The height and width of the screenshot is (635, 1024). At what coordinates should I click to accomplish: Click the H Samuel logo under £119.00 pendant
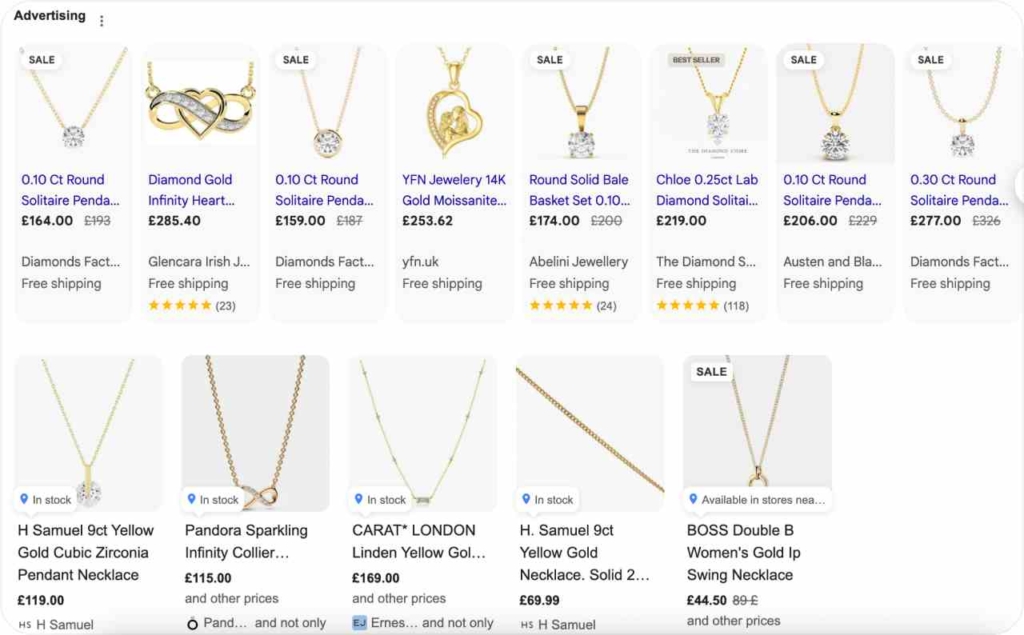pyautogui.click(x=24, y=625)
